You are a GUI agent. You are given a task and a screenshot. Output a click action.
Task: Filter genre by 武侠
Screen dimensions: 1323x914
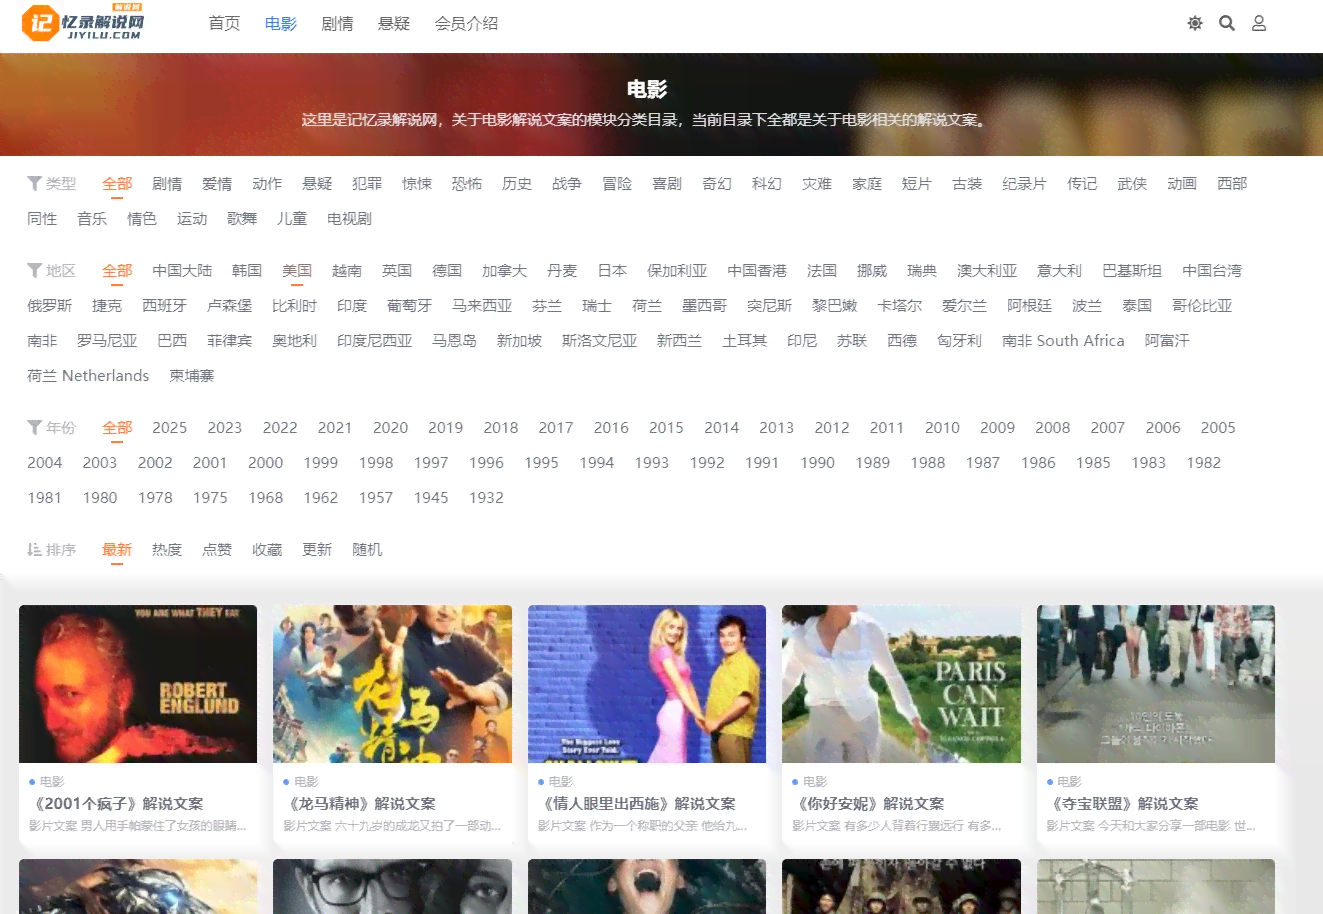coord(1132,184)
